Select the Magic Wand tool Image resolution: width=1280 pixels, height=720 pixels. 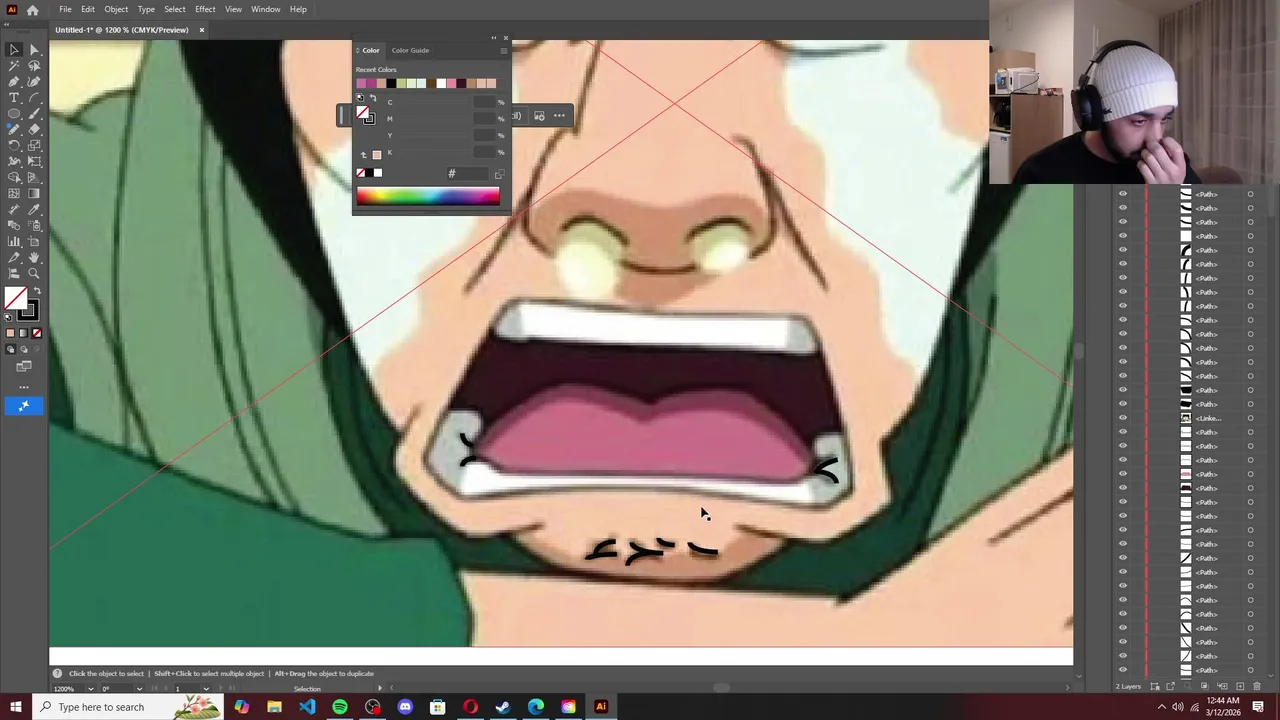click(14, 65)
